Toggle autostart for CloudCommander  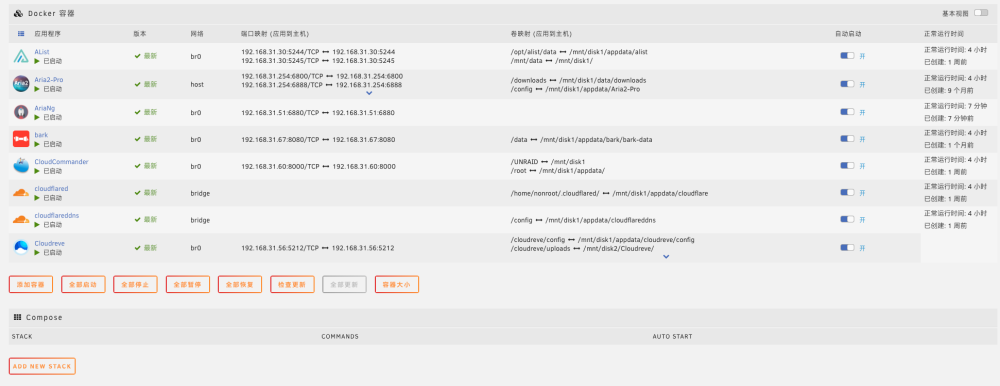tap(847, 165)
